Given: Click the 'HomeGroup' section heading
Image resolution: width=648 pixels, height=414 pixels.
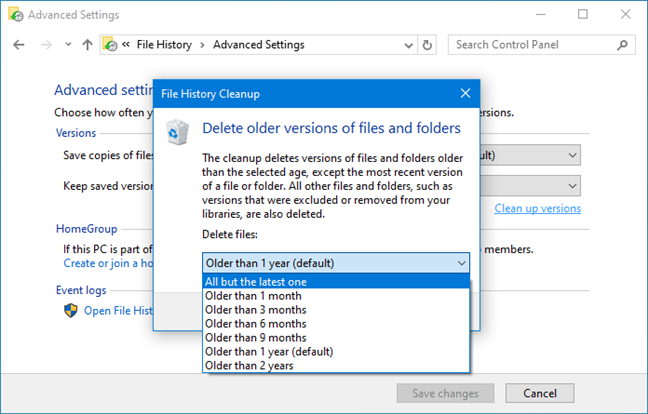Looking at the screenshot, I should tap(86, 229).
